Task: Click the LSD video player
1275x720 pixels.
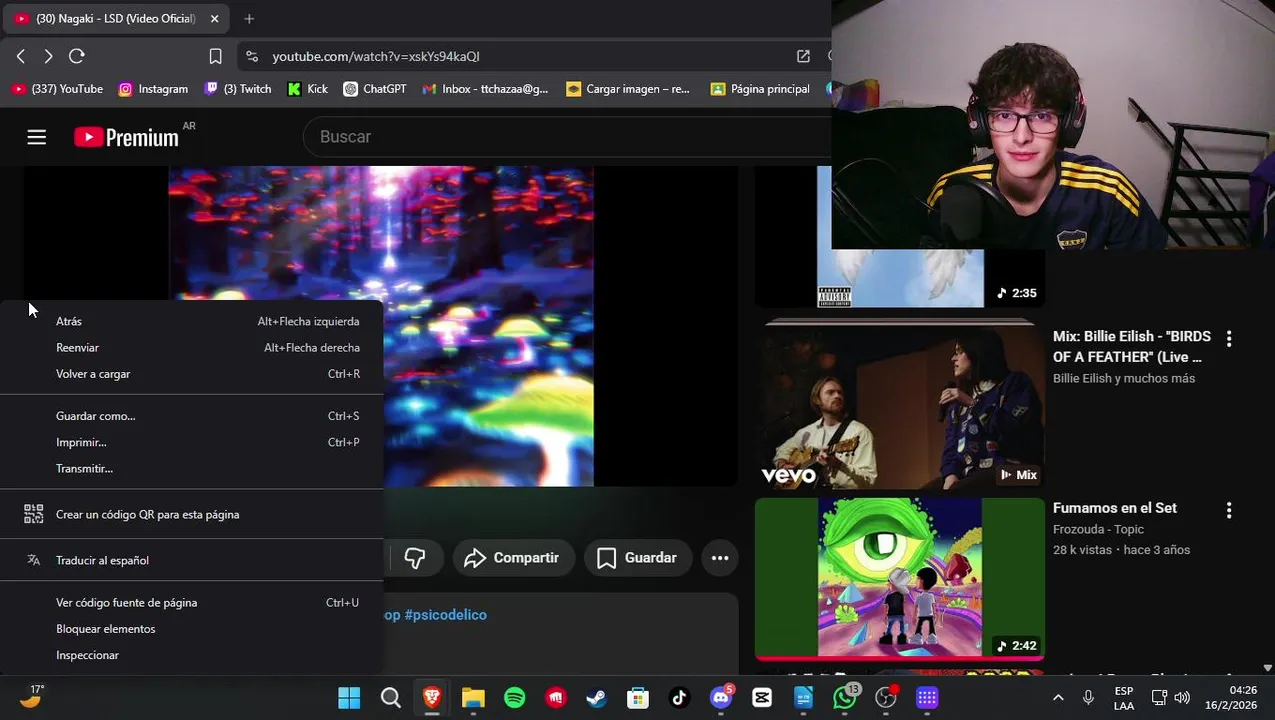Action: [x=380, y=326]
